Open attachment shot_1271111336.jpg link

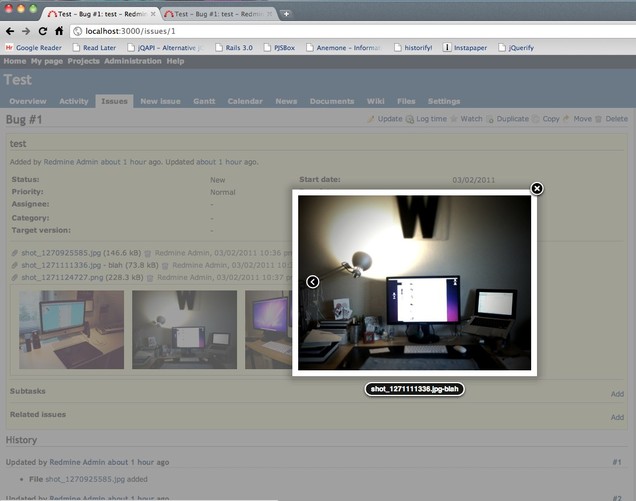61,265
